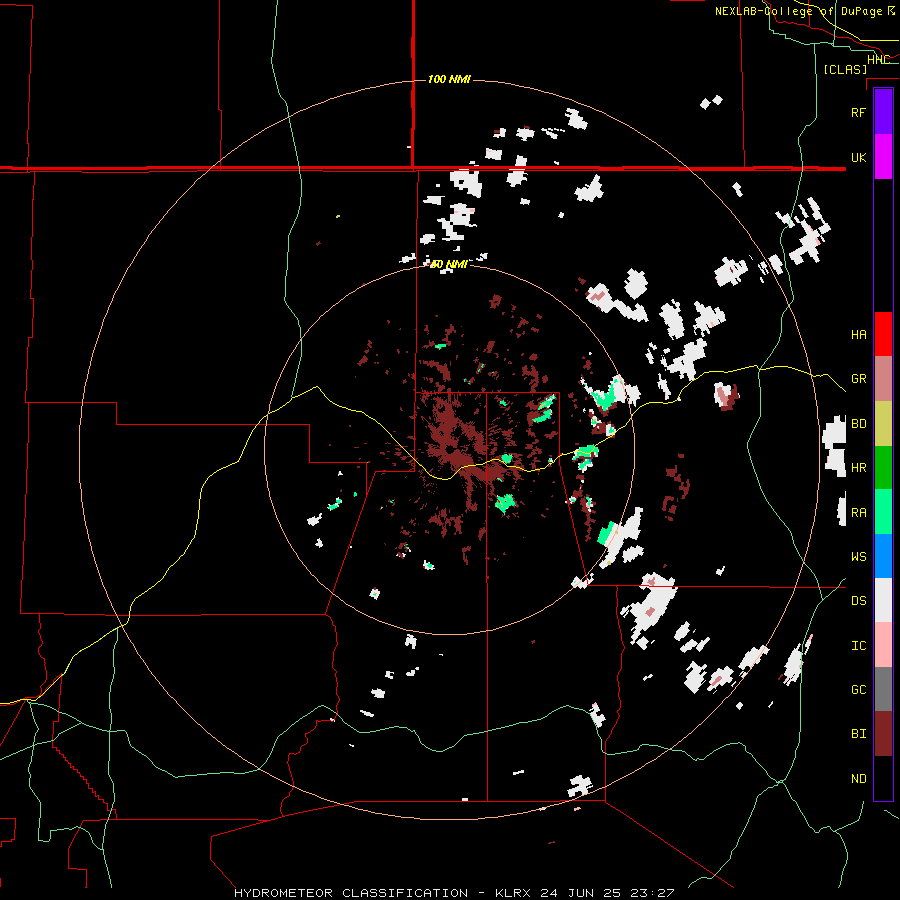
Task: Select the 'RA' legend label
Action: click(x=858, y=513)
